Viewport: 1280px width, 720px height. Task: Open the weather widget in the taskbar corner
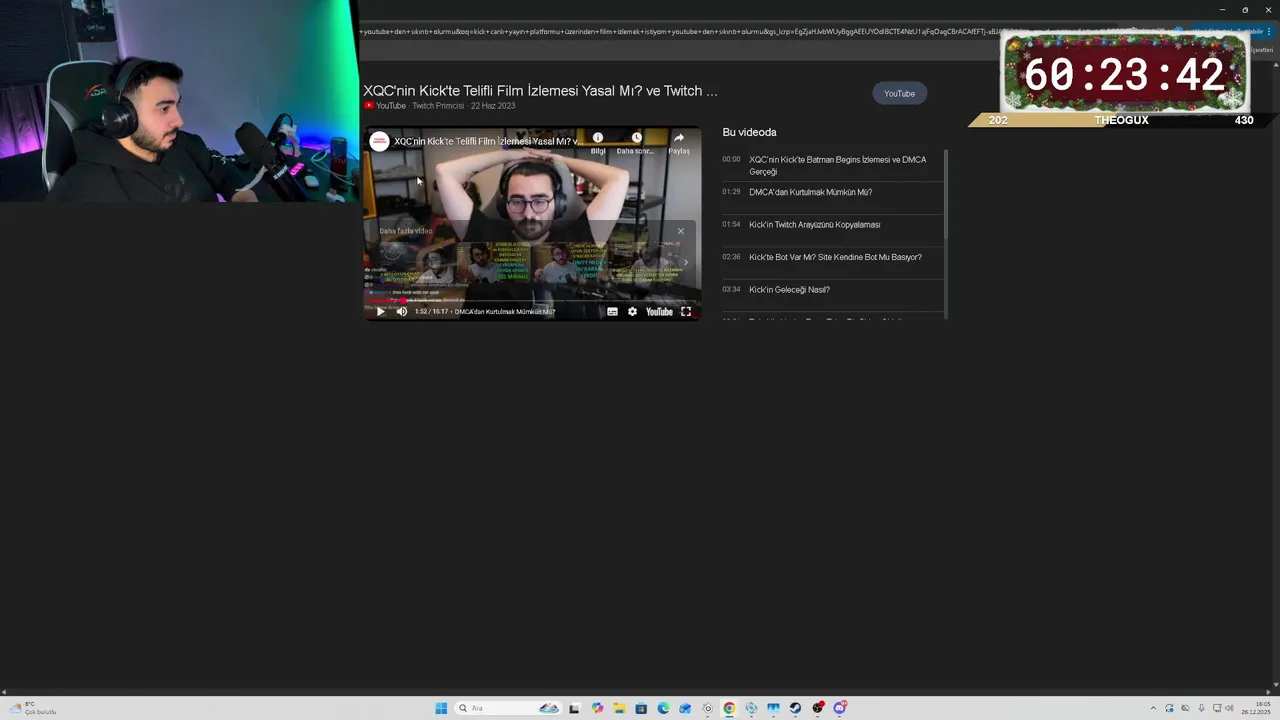[33, 708]
